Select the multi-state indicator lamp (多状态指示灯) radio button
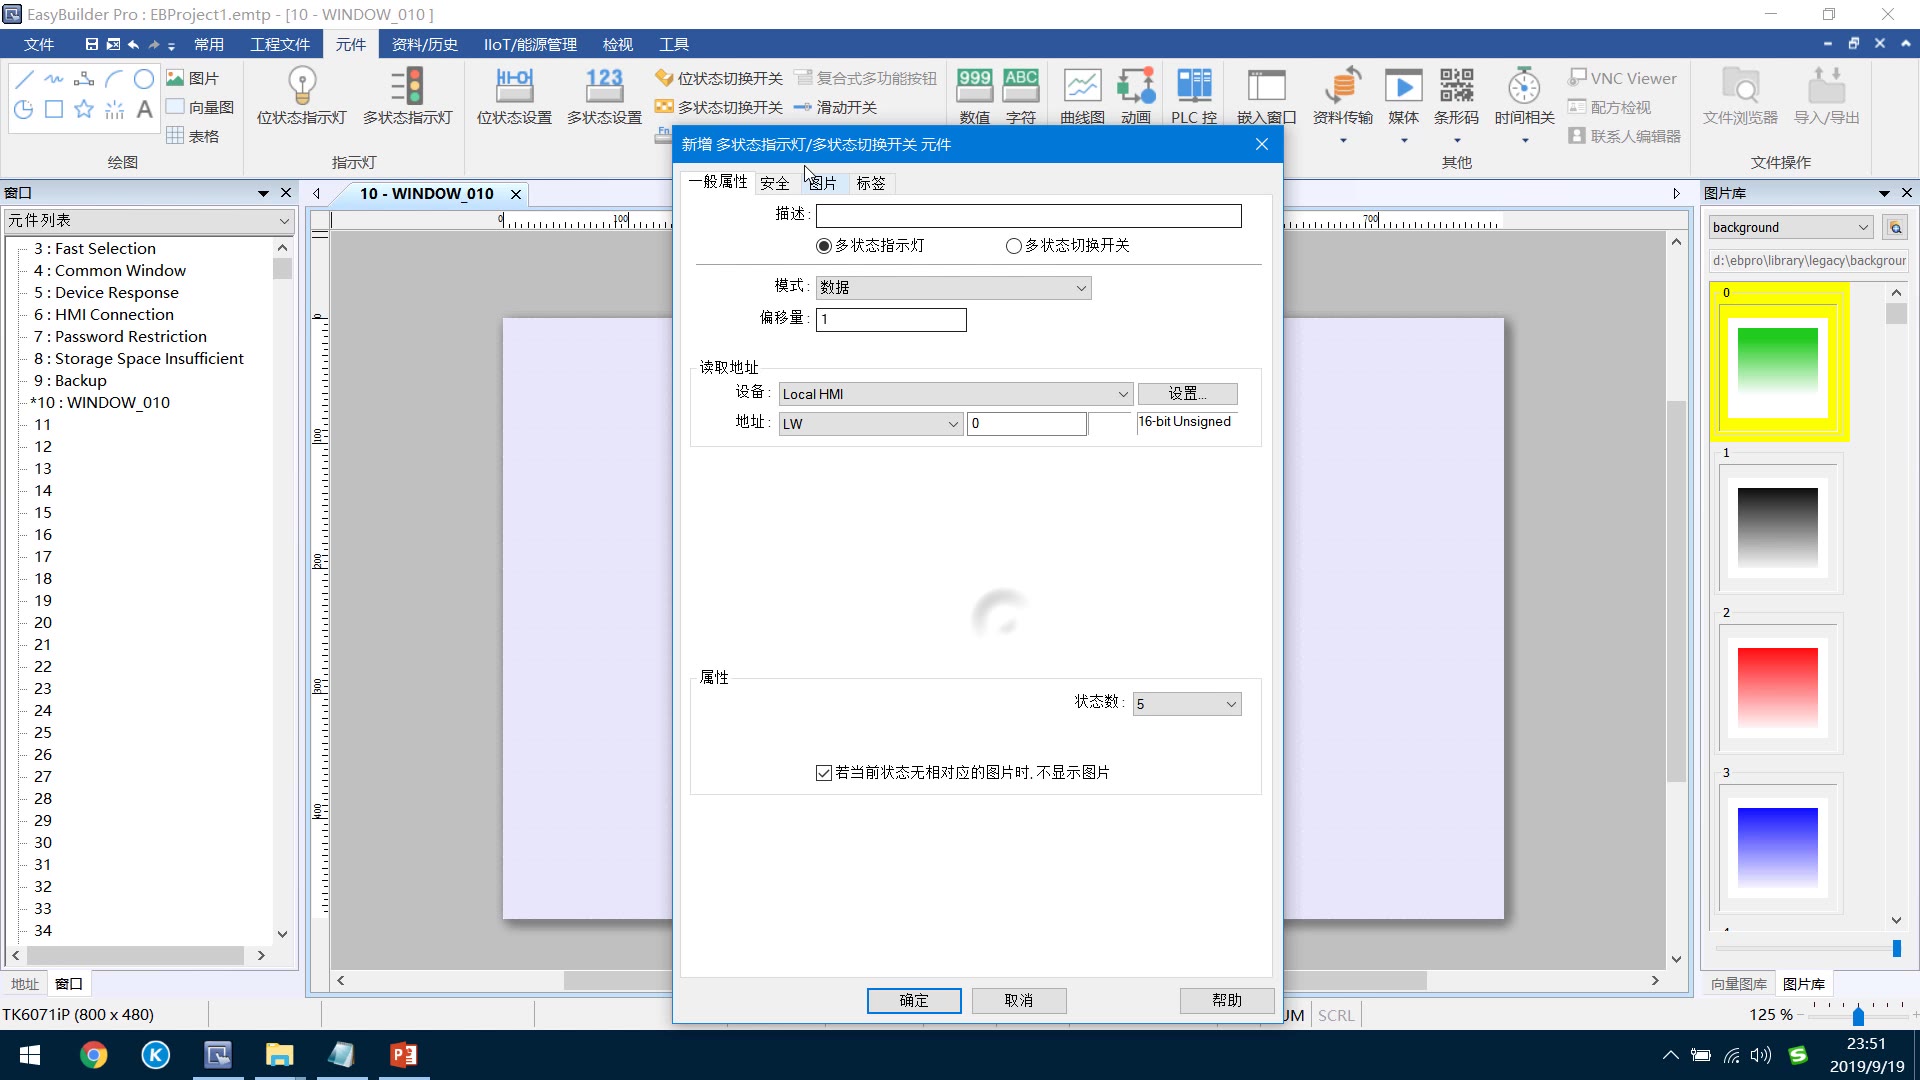 pyautogui.click(x=824, y=246)
